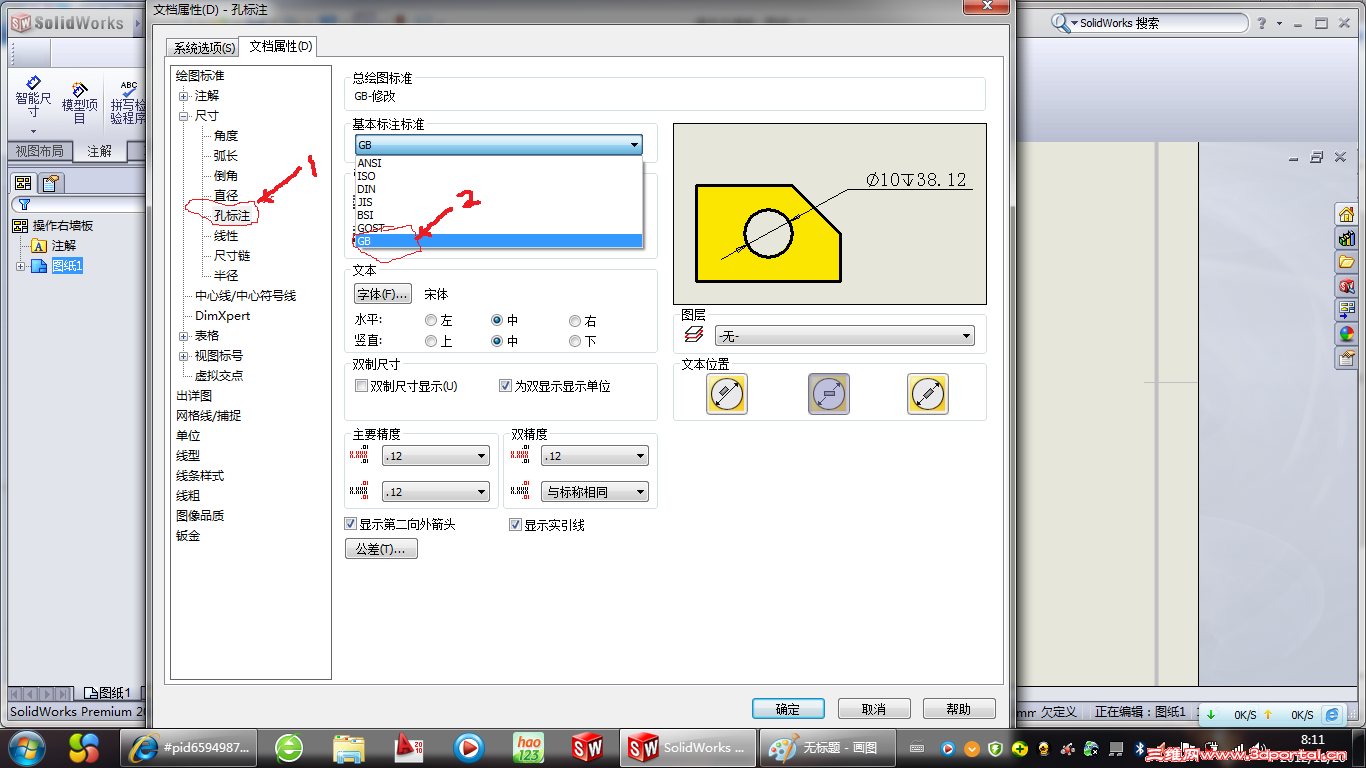Open the PropertyManager tab icon
This screenshot has width=1366, height=768.
pos(51,182)
